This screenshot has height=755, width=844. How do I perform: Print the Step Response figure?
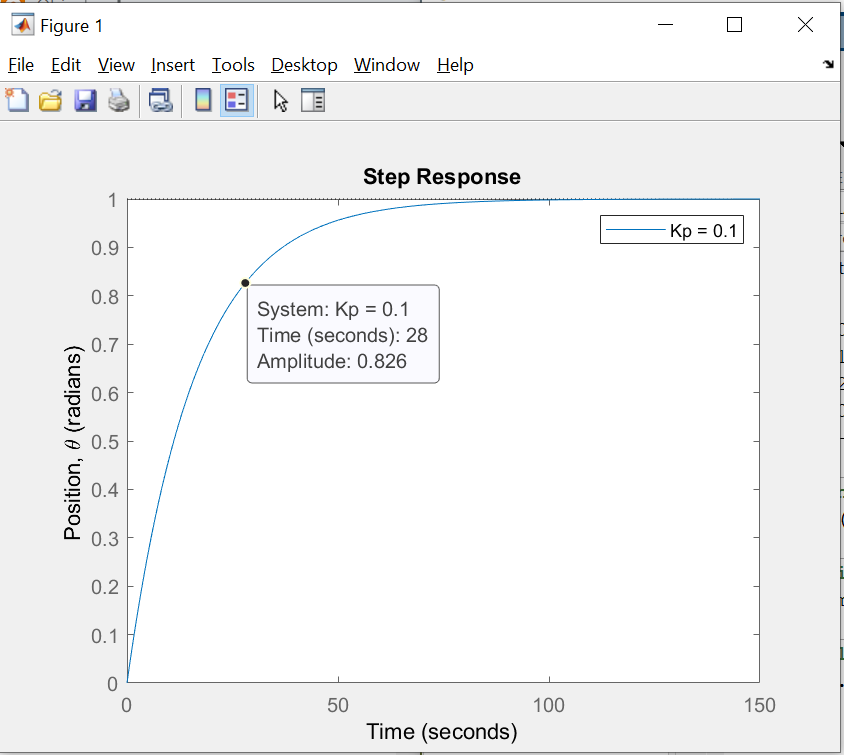tap(119, 100)
